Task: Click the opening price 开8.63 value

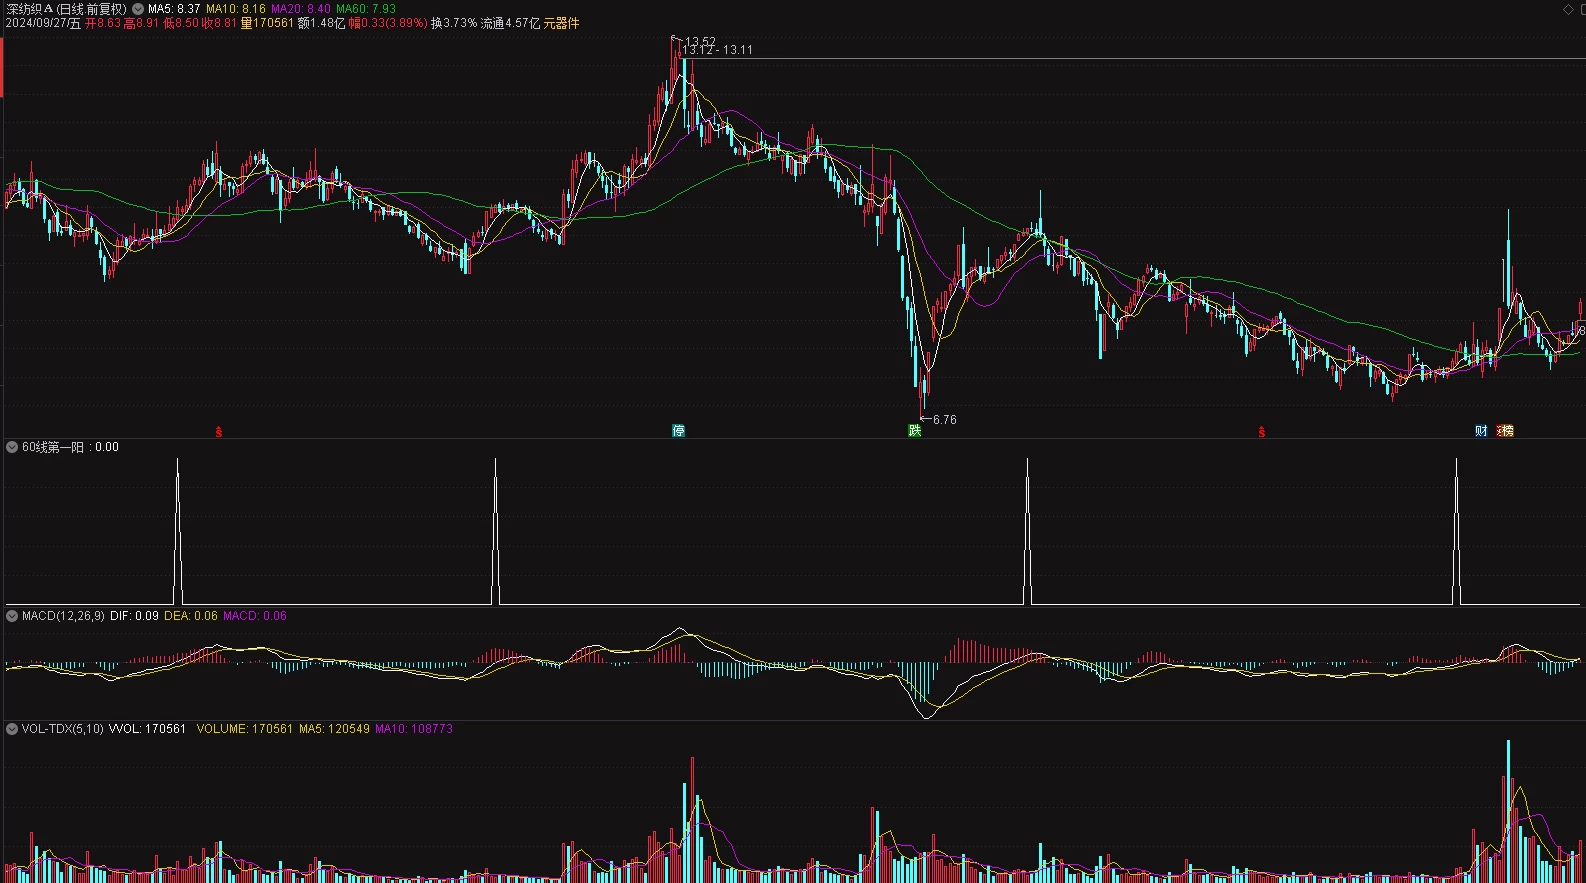Action: click(x=103, y=23)
